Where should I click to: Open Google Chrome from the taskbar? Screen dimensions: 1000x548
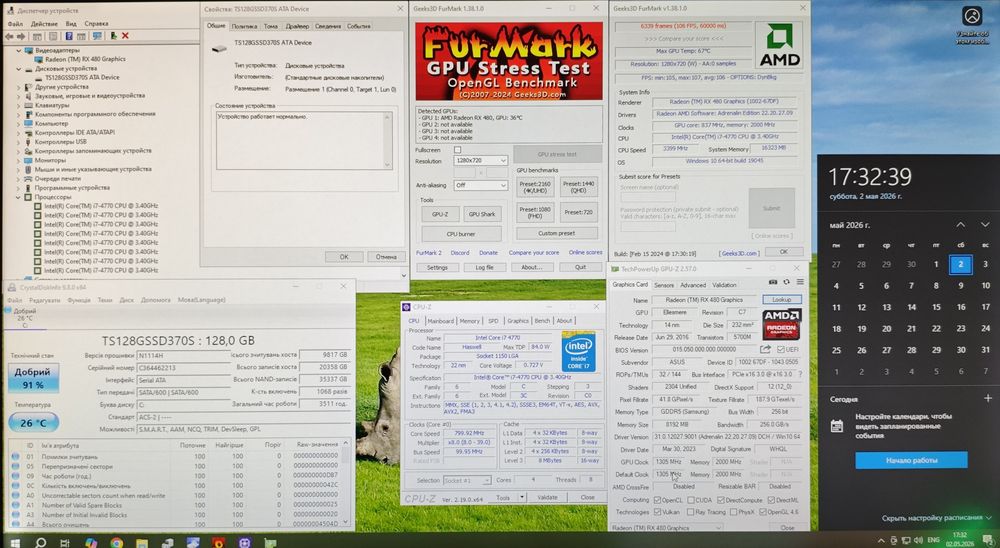[x=117, y=543]
